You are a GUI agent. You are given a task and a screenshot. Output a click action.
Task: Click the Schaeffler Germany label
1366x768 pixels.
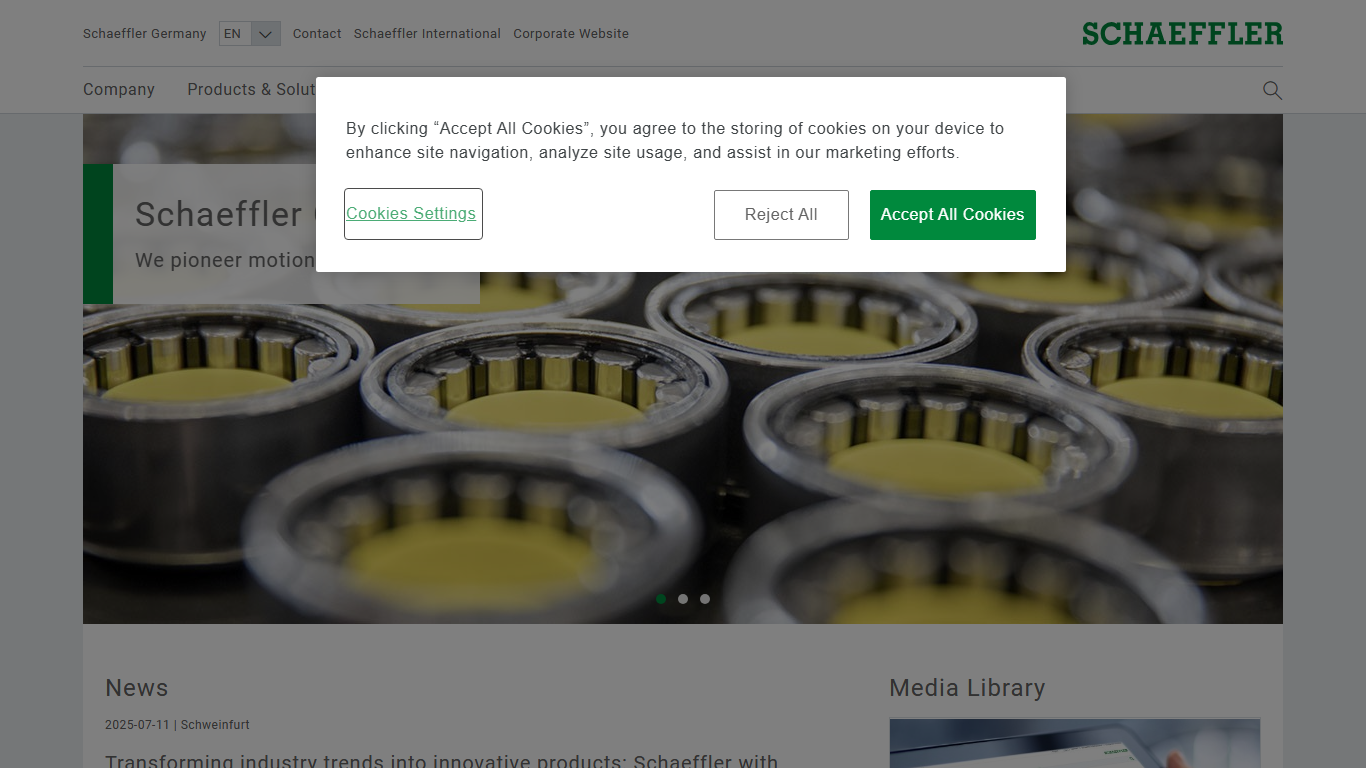[145, 34]
